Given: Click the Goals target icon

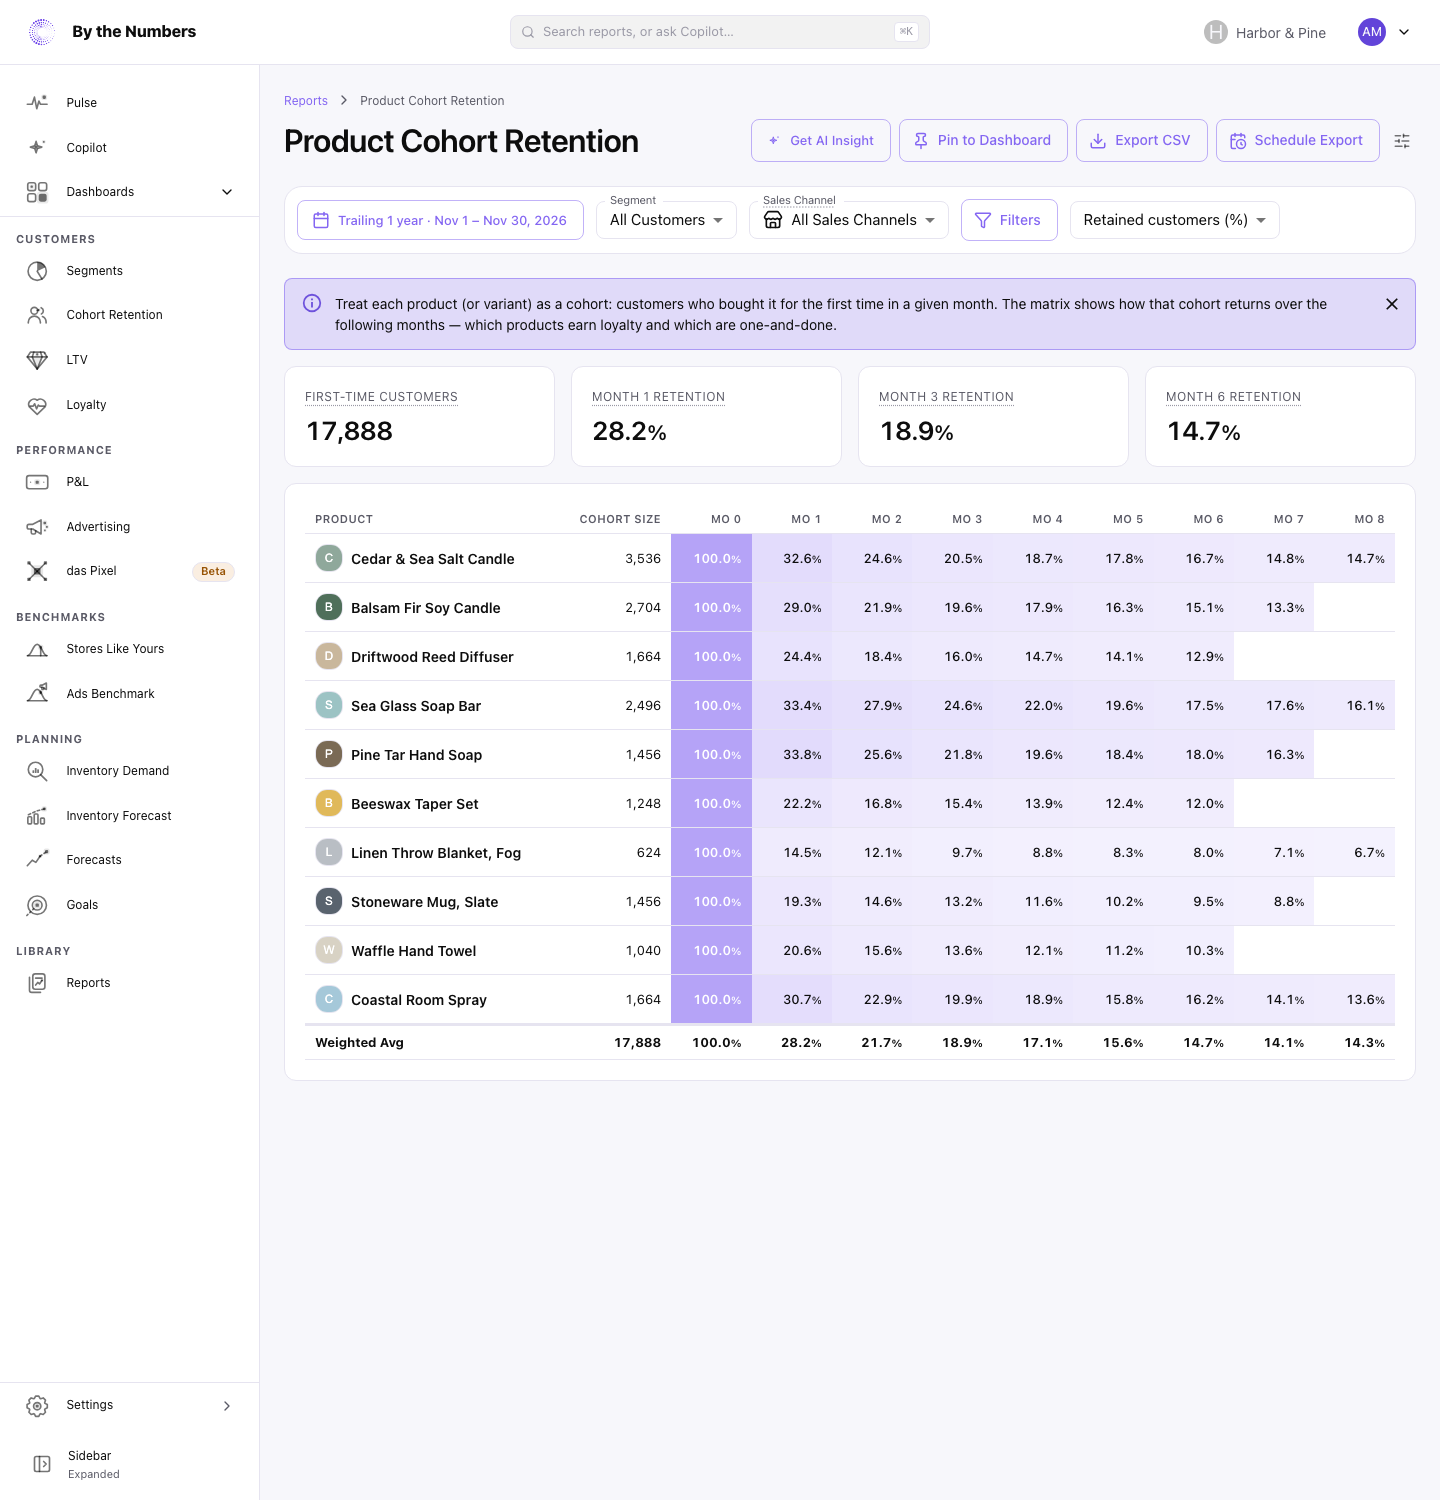Looking at the screenshot, I should pos(37,905).
